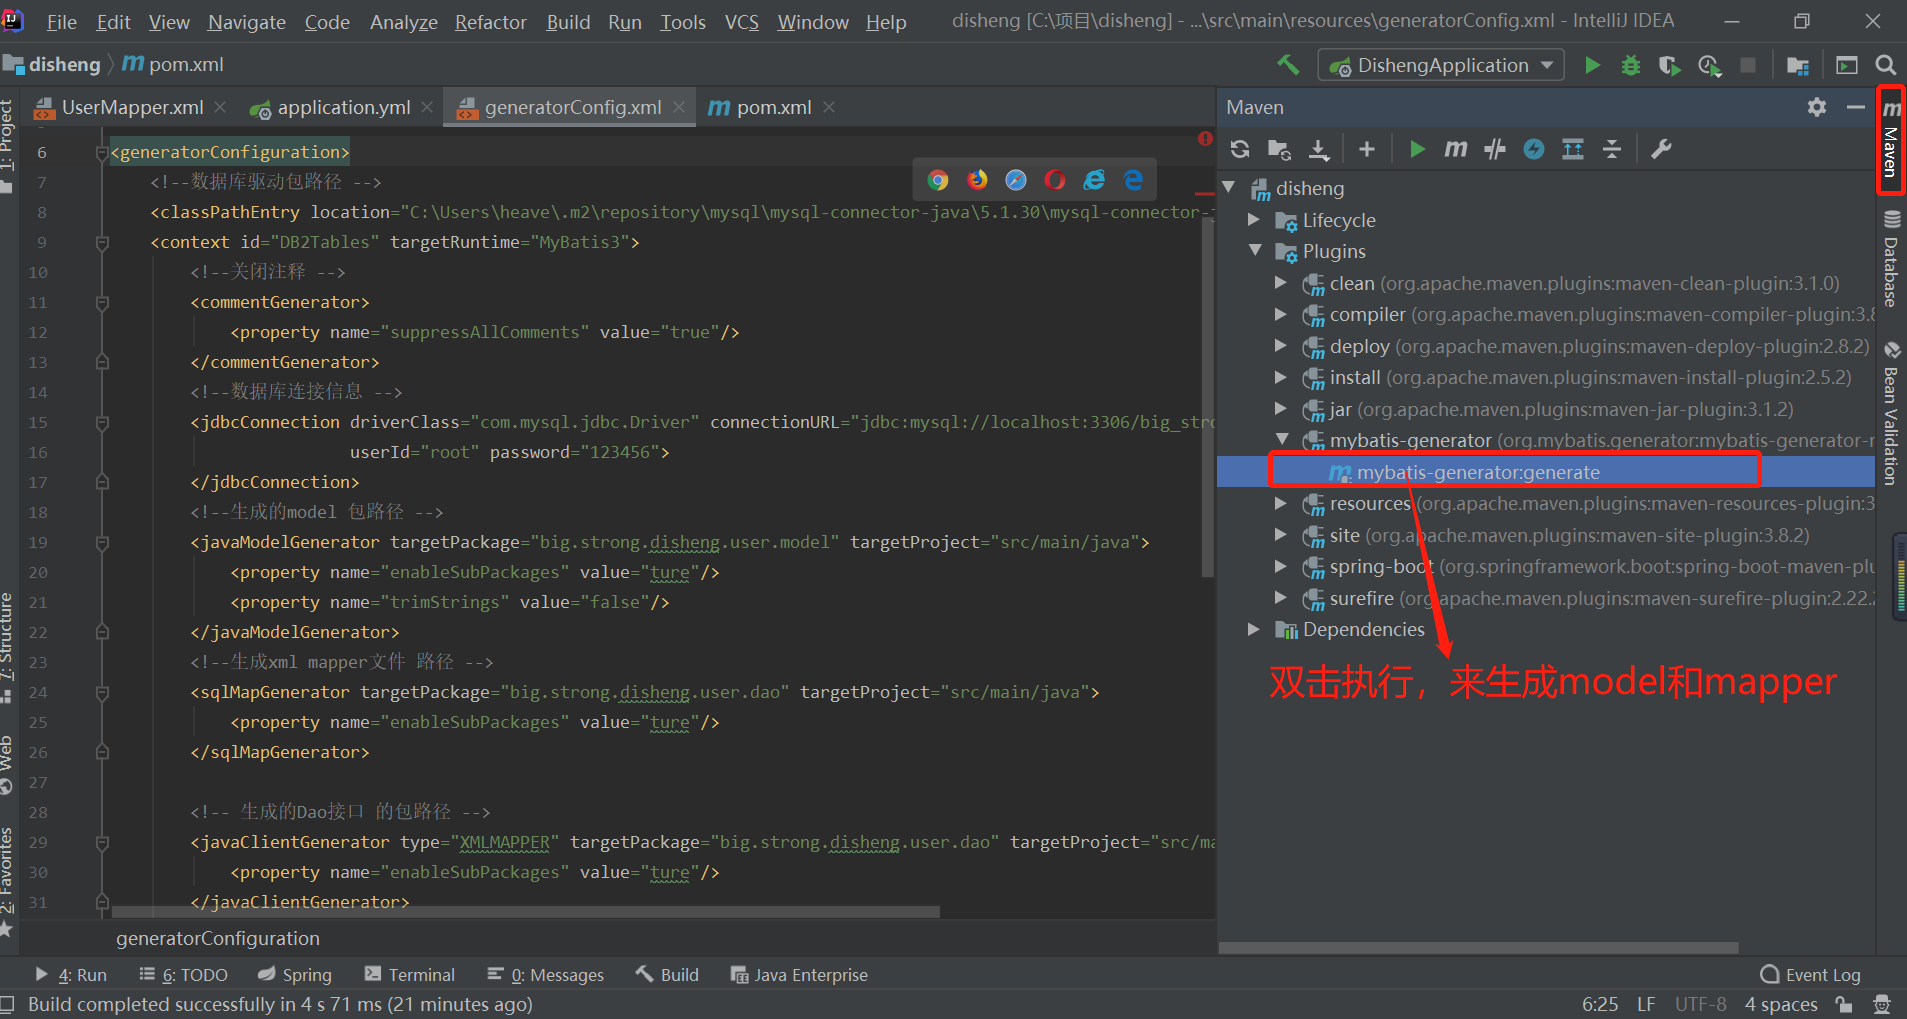Toggle the 1: Project tool window
Viewport: 1907px width, 1019px height.
[8, 146]
